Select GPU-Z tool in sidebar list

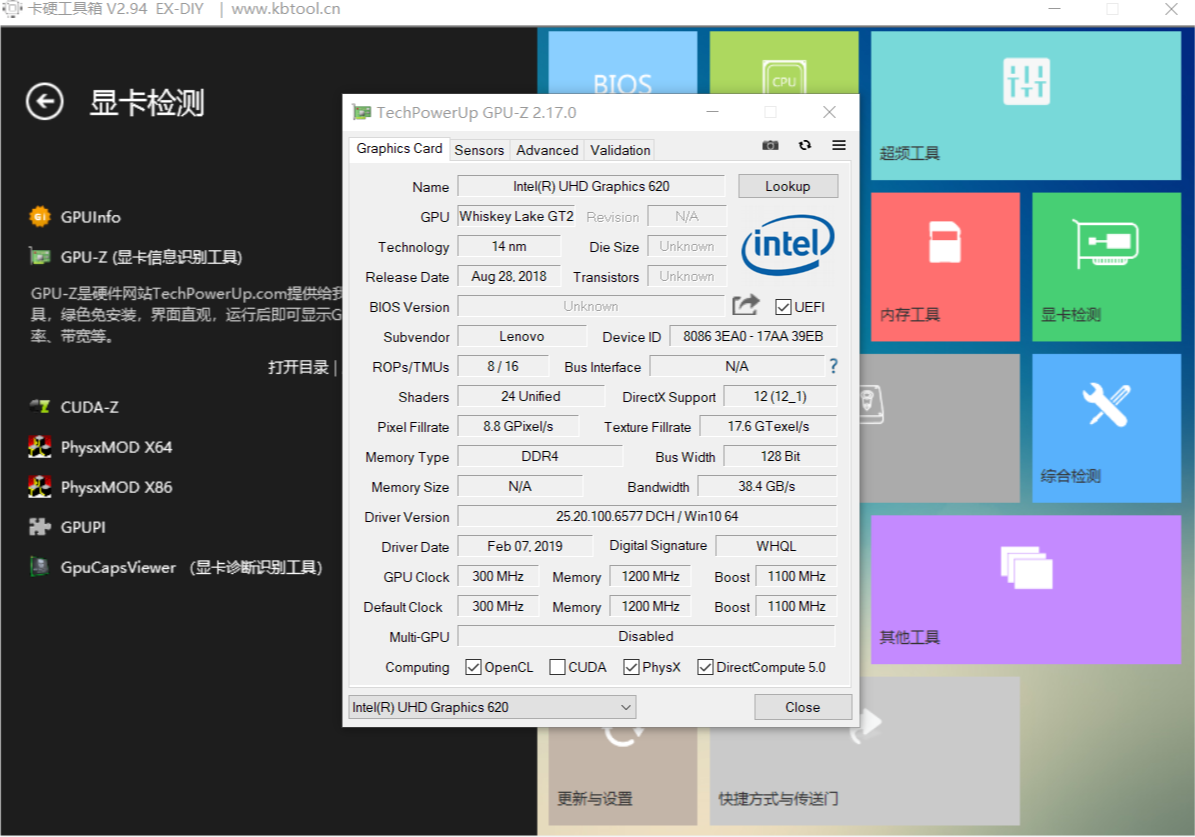(x=136, y=258)
